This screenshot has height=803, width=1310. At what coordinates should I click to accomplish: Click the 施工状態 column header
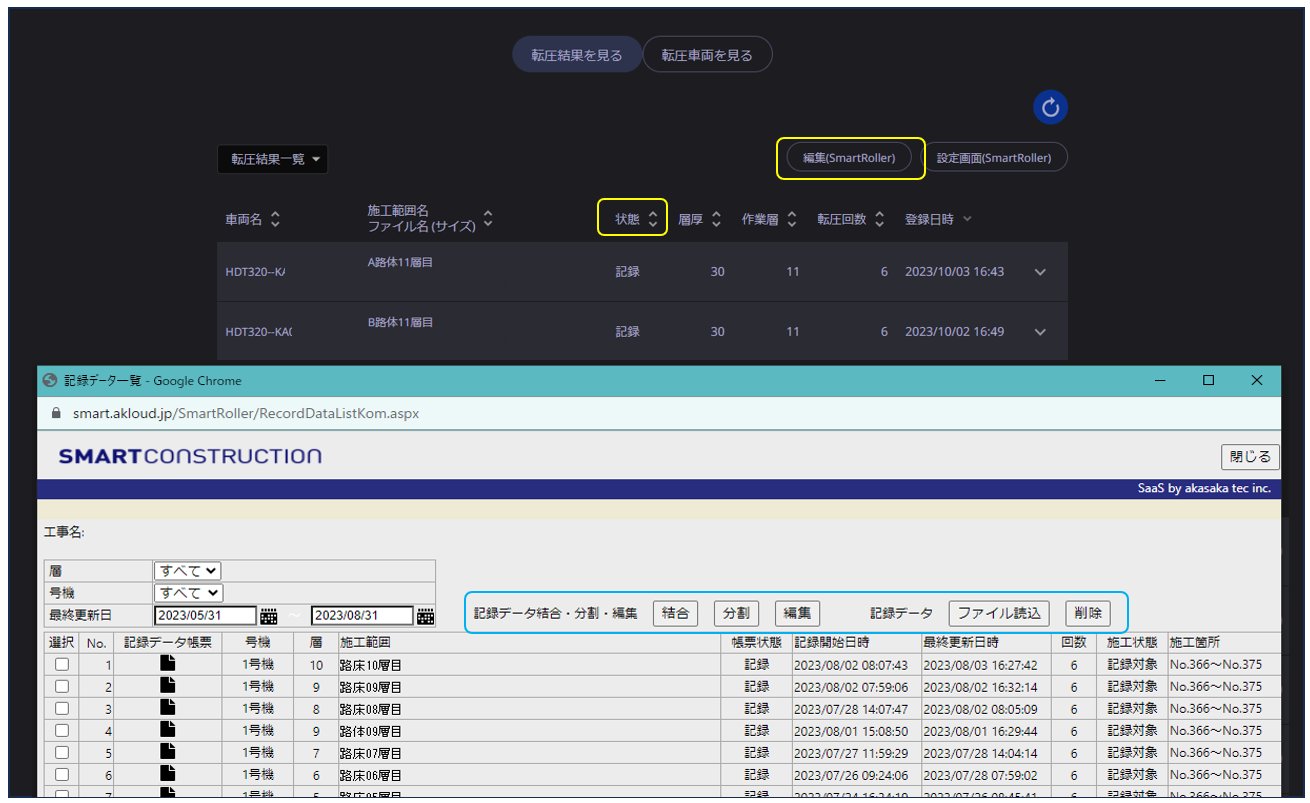pyautogui.click(x=1132, y=642)
